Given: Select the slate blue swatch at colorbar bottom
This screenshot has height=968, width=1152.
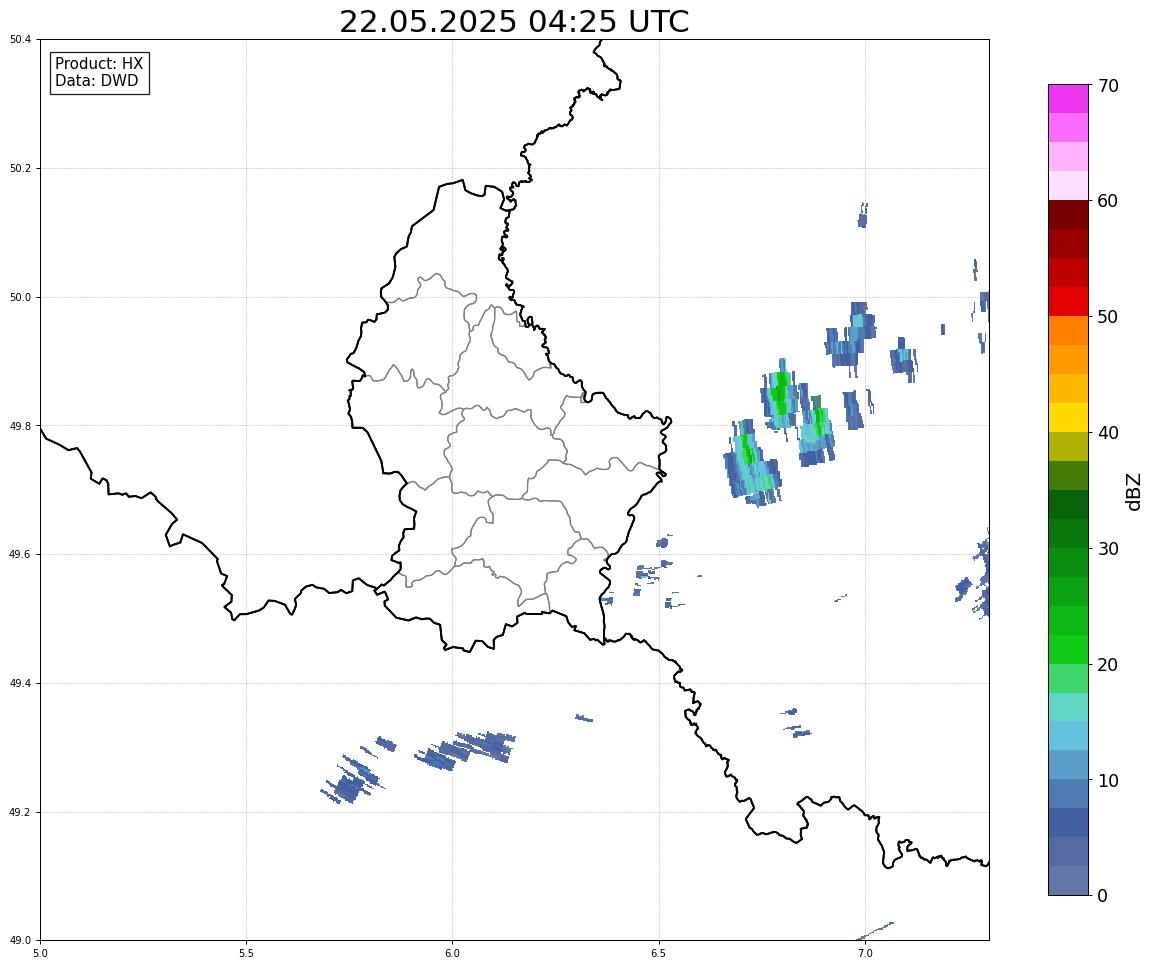Looking at the screenshot, I should [x=1068, y=881].
